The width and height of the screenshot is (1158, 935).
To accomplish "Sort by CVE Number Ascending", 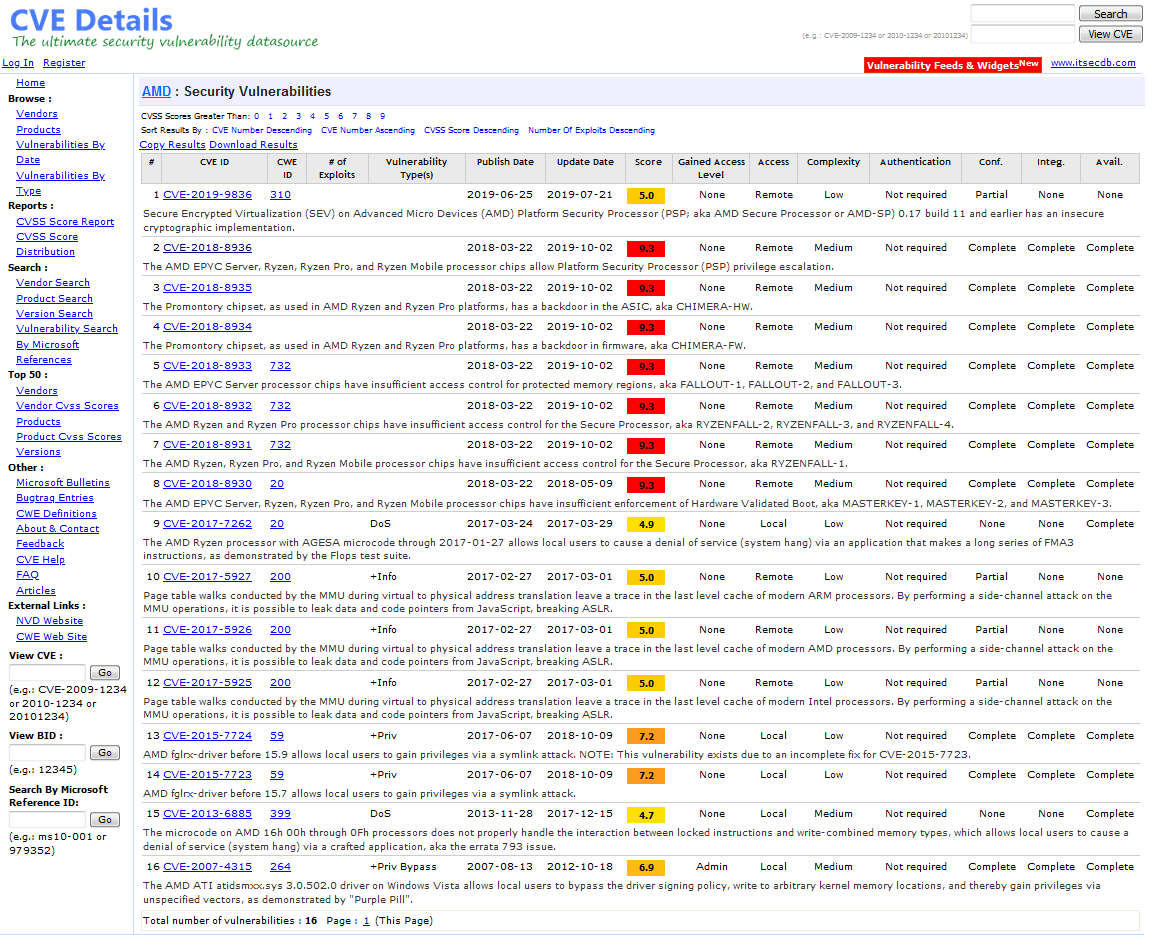I will click(x=368, y=130).
